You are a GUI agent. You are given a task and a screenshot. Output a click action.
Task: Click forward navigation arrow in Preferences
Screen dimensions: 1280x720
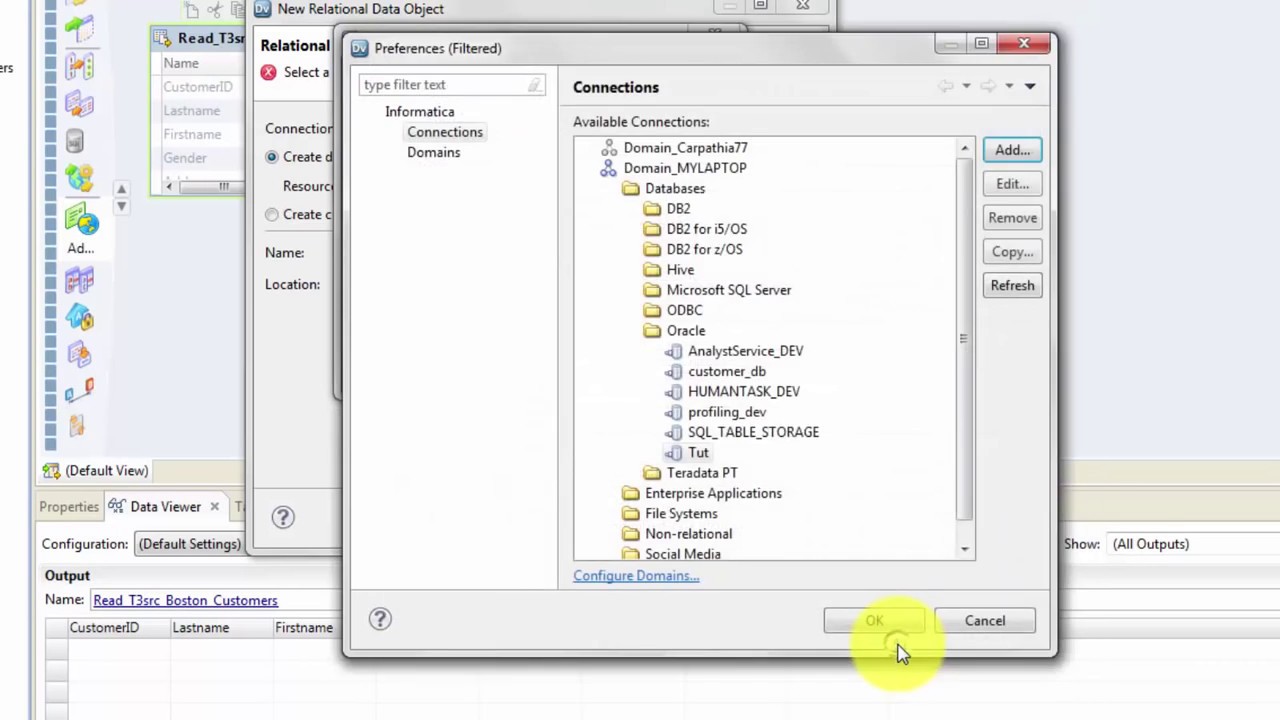tap(989, 87)
